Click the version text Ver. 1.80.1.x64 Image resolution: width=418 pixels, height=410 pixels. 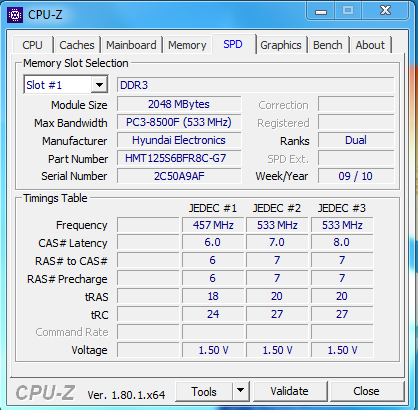126,395
